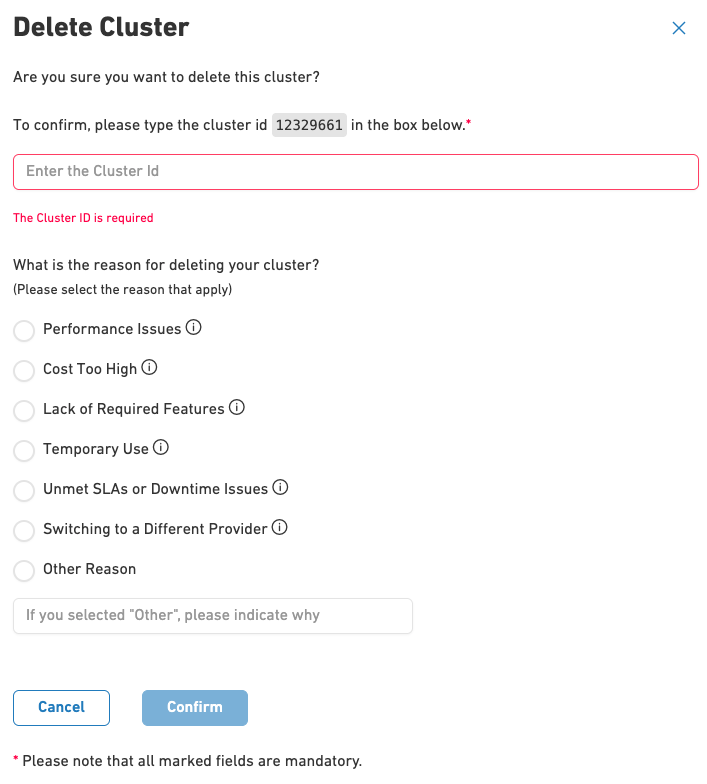The height and width of the screenshot is (784, 707).
Task: Click info icon beside Cost Too High
Action: point(150,368)
